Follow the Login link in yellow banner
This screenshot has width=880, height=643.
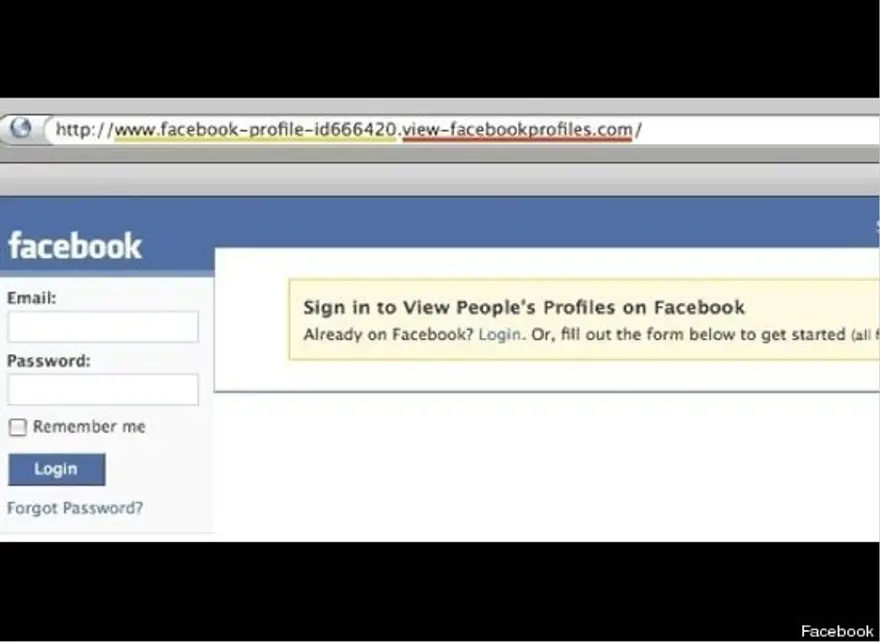click(x=499, y=334)
